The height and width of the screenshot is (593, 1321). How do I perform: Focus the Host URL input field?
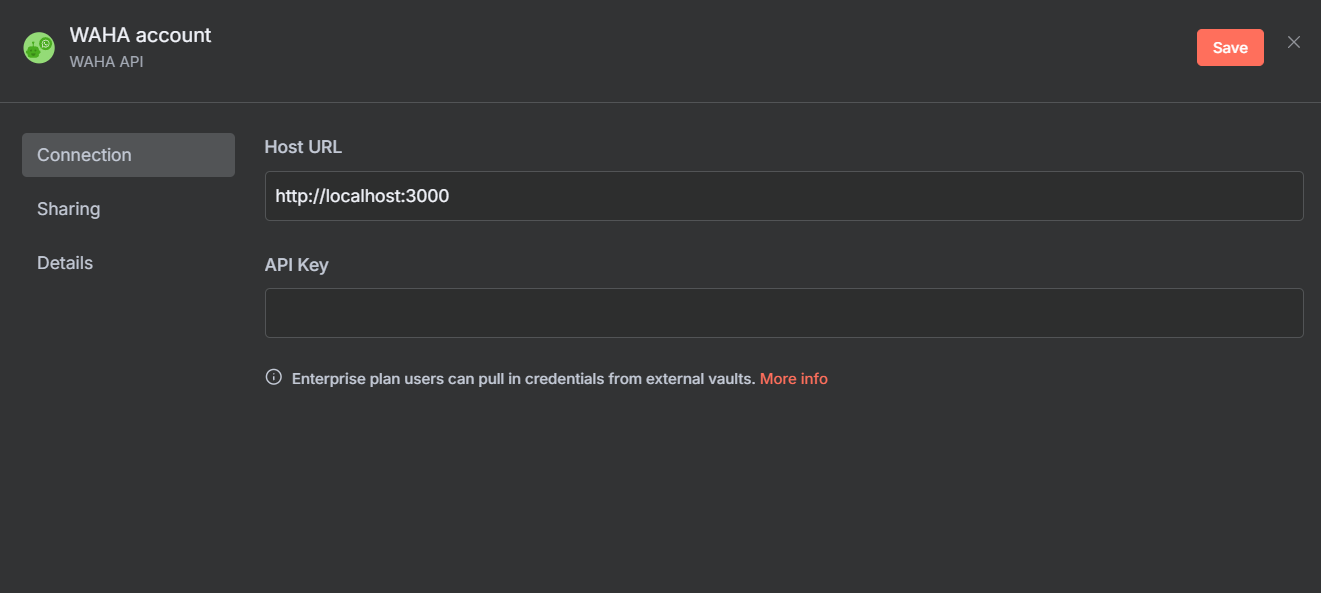point(784,196)
